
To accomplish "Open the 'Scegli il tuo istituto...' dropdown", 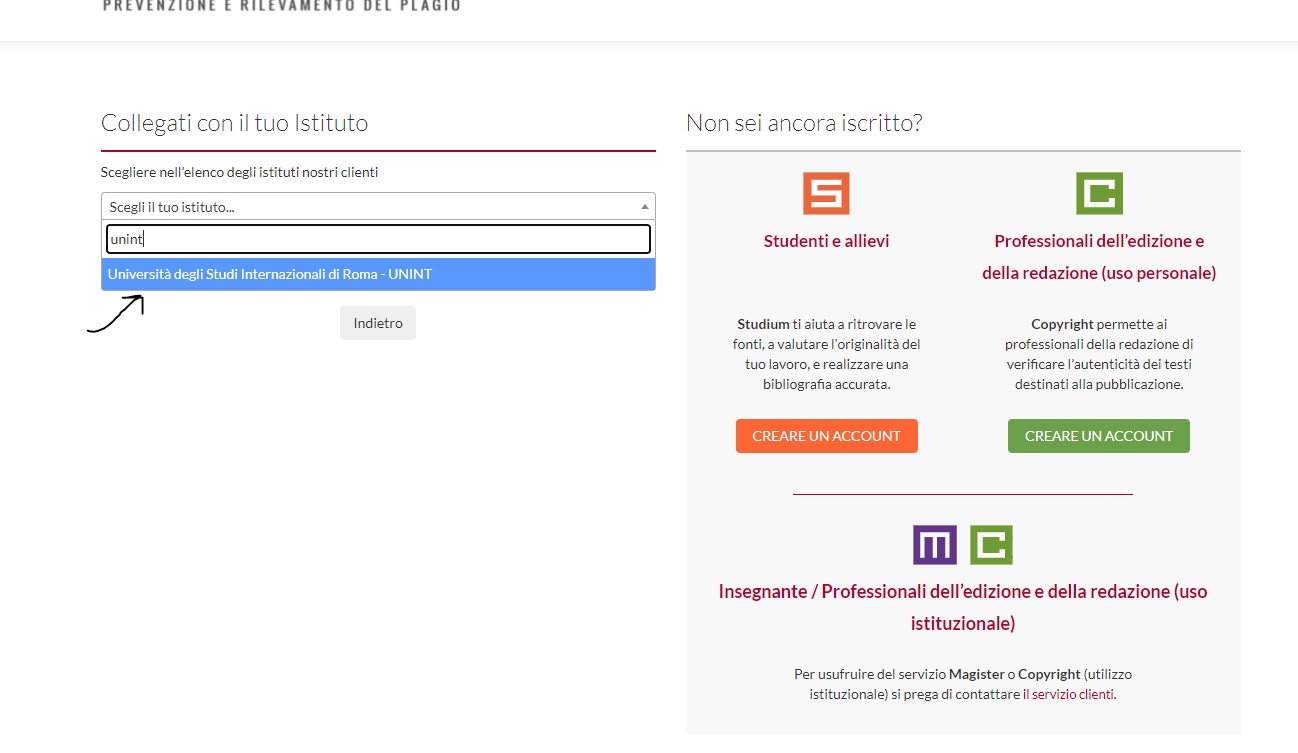I will pos(378,206).
